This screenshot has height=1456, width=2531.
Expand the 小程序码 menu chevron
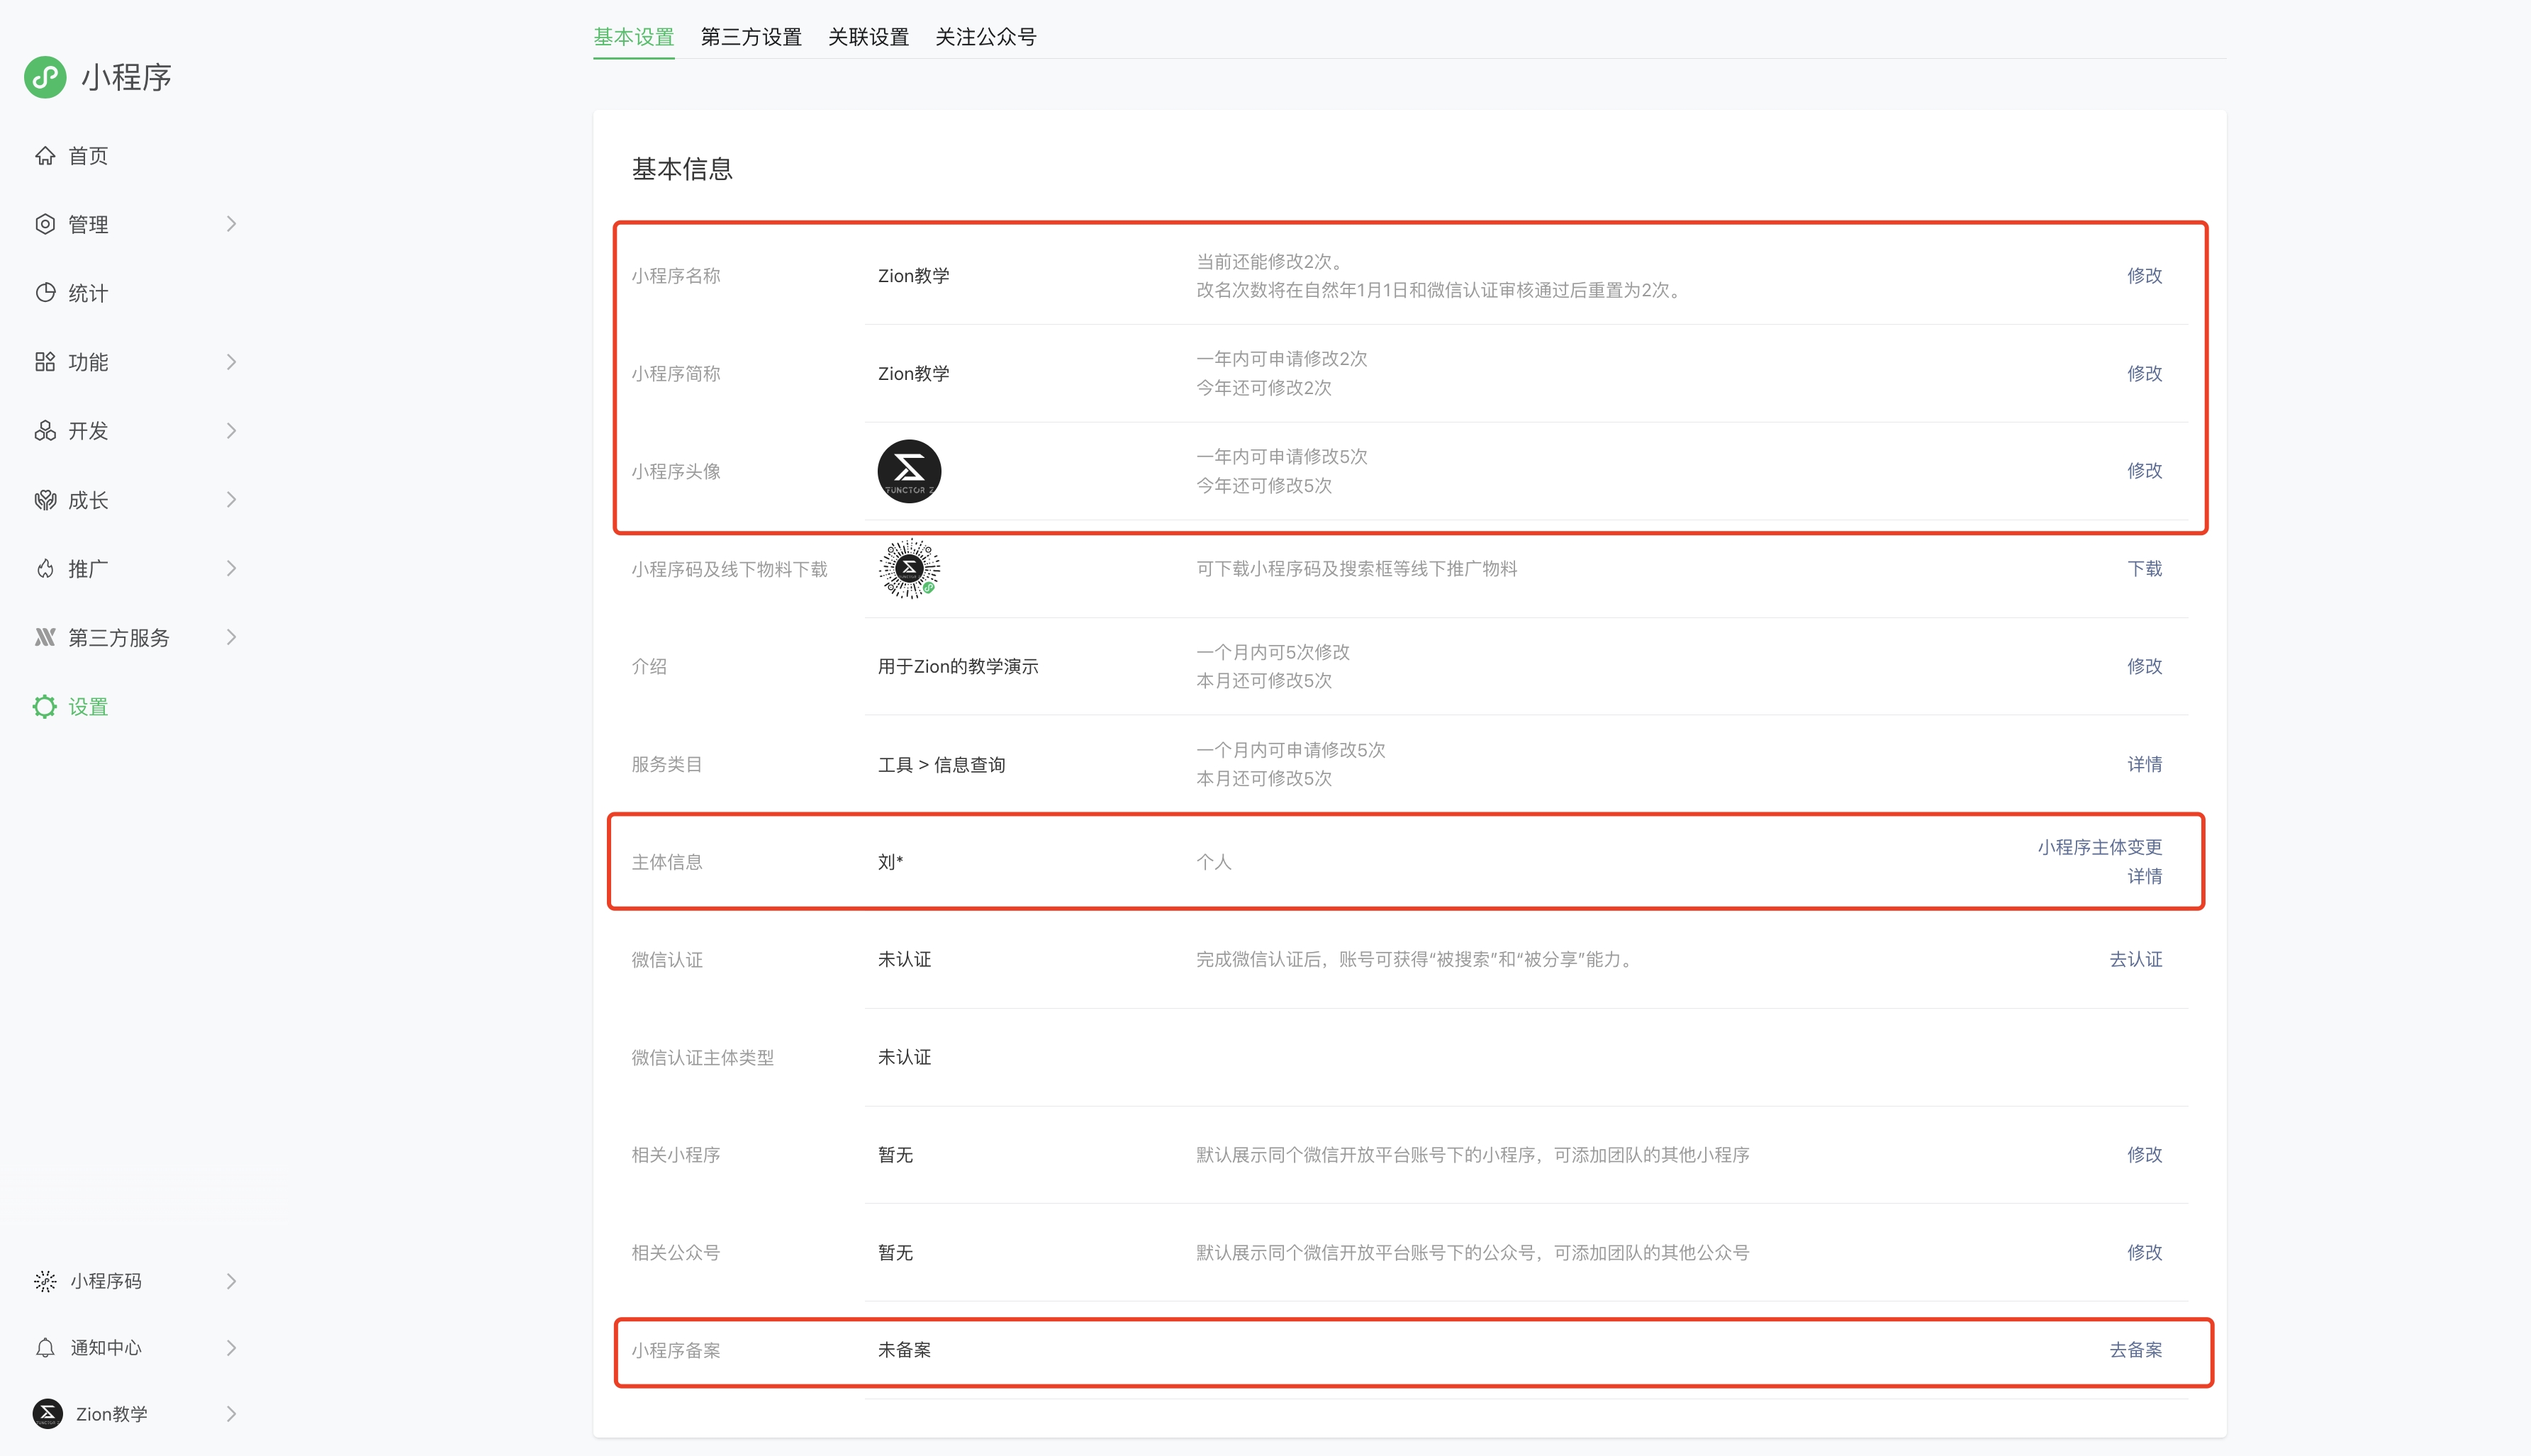[x=231, y=1281]
